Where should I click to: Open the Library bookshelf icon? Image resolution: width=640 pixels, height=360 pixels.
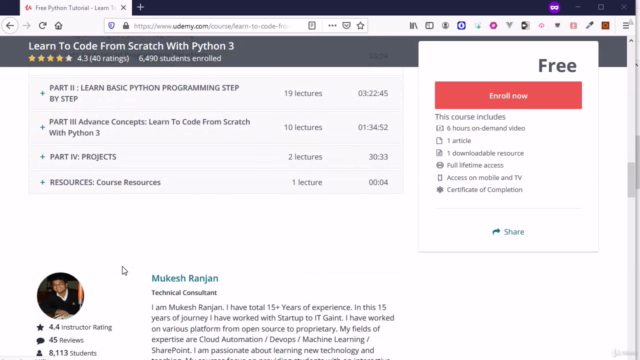tap(413, 26)
